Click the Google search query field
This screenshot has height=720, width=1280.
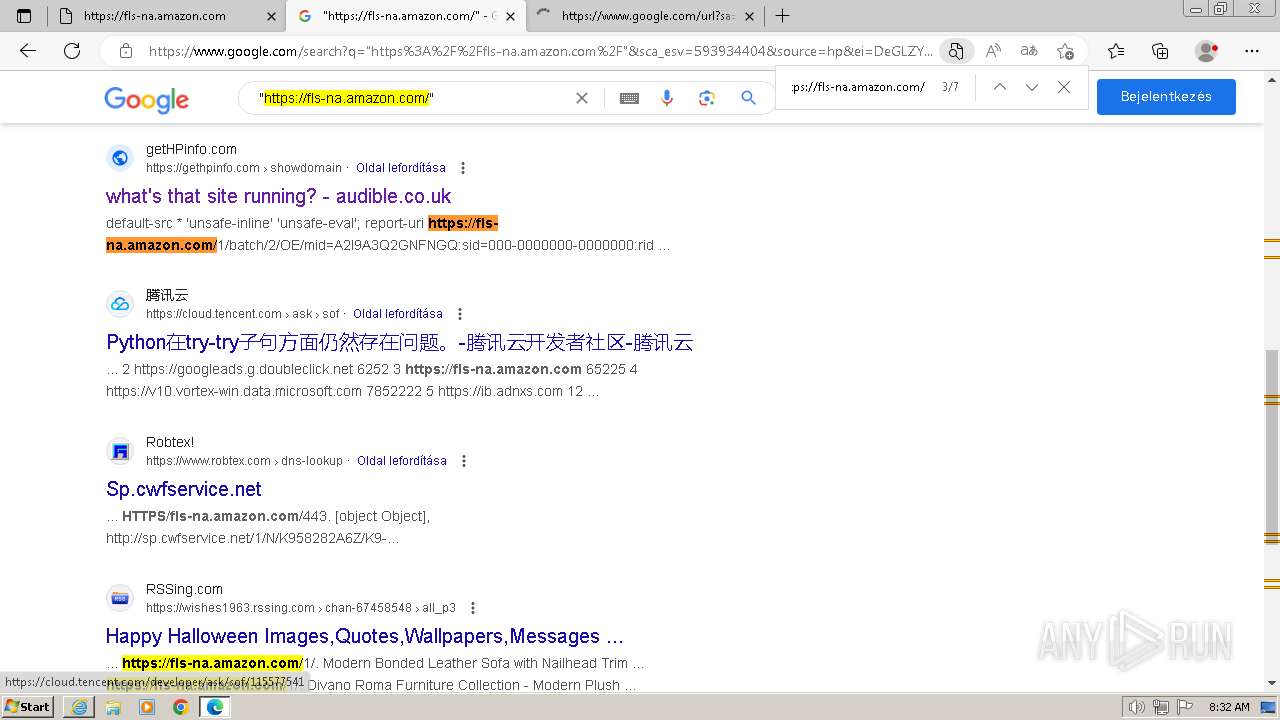pyautogui.click(x=410, y=98)
